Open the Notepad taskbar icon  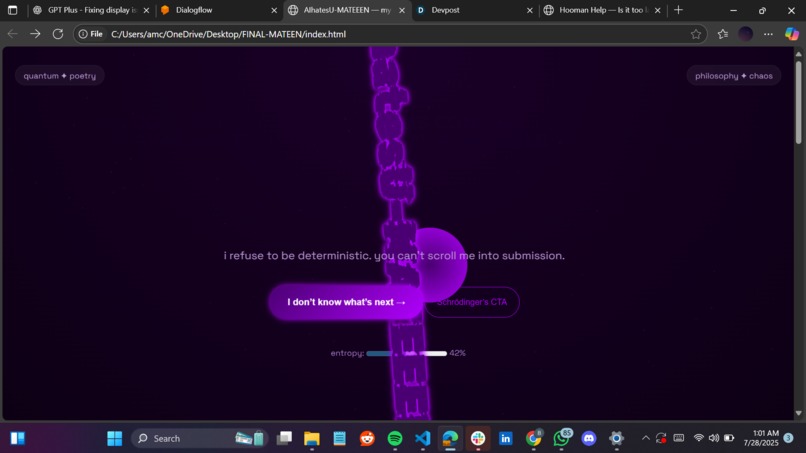pyautogui.click(x=339, y=439)
